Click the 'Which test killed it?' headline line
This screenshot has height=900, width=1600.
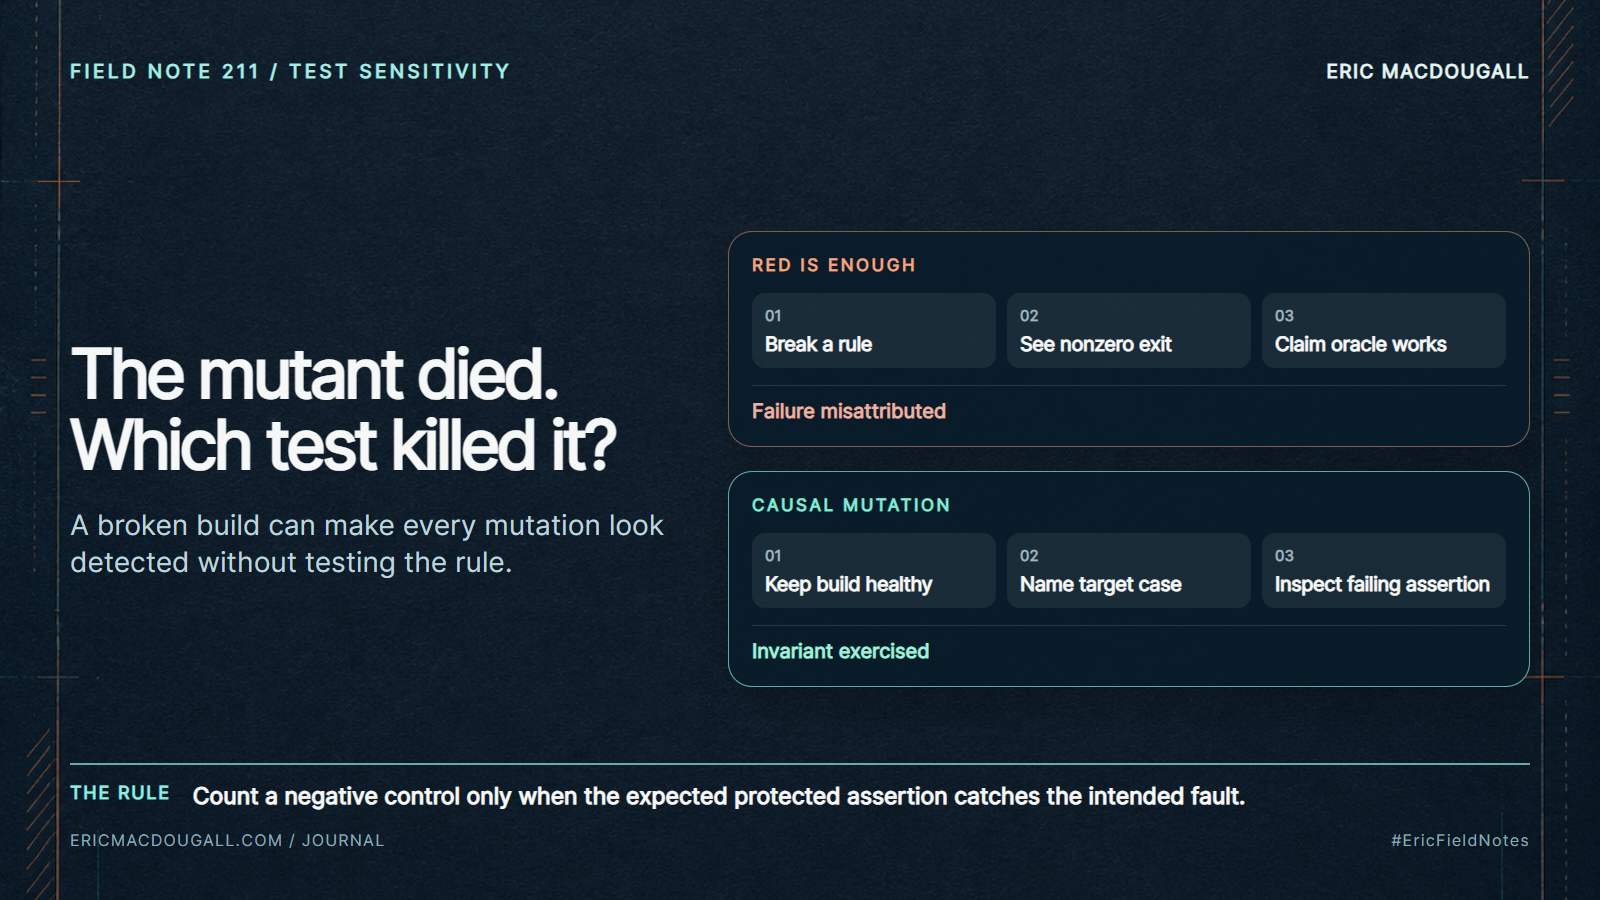(343, 445)
